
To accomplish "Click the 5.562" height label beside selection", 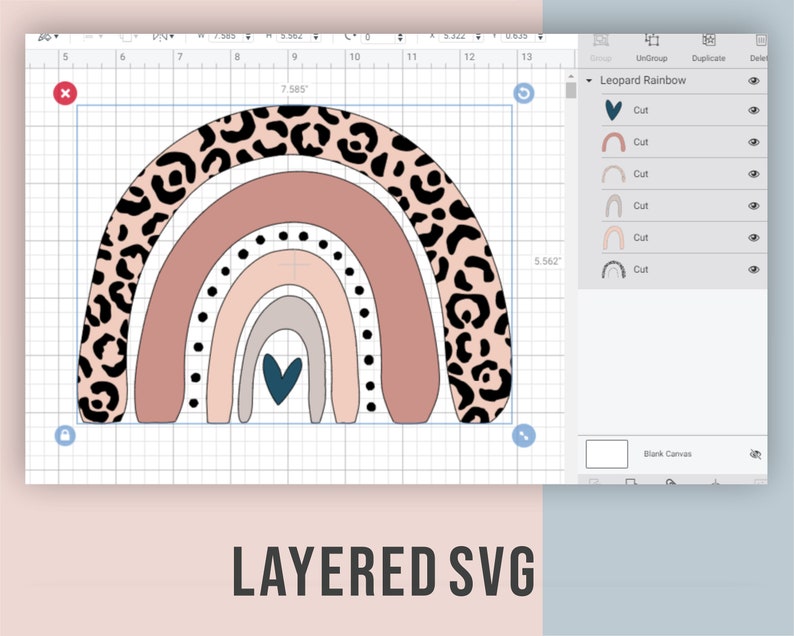I will (x=547, y=261).
